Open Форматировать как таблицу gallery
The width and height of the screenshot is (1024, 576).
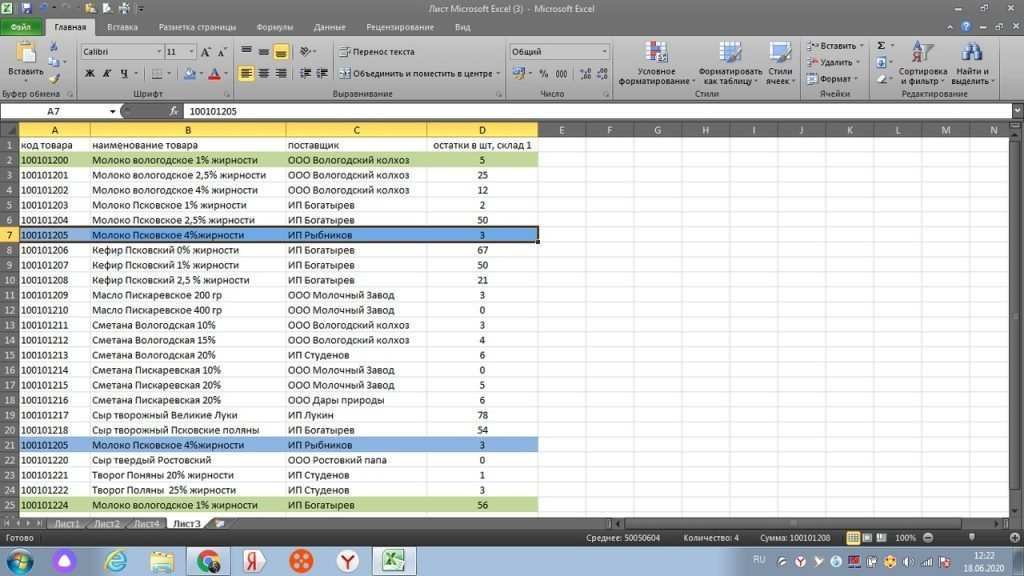(x=729, y=63)
